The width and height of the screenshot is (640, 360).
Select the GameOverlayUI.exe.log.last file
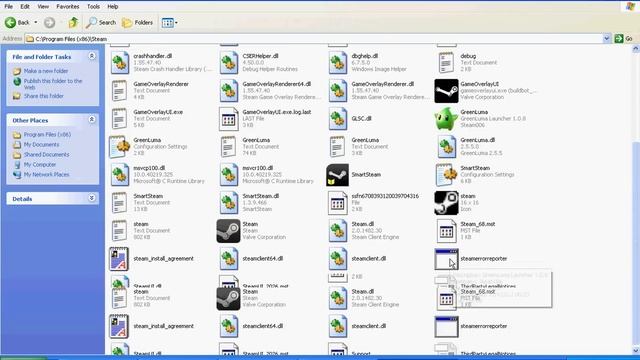[265, 118]
